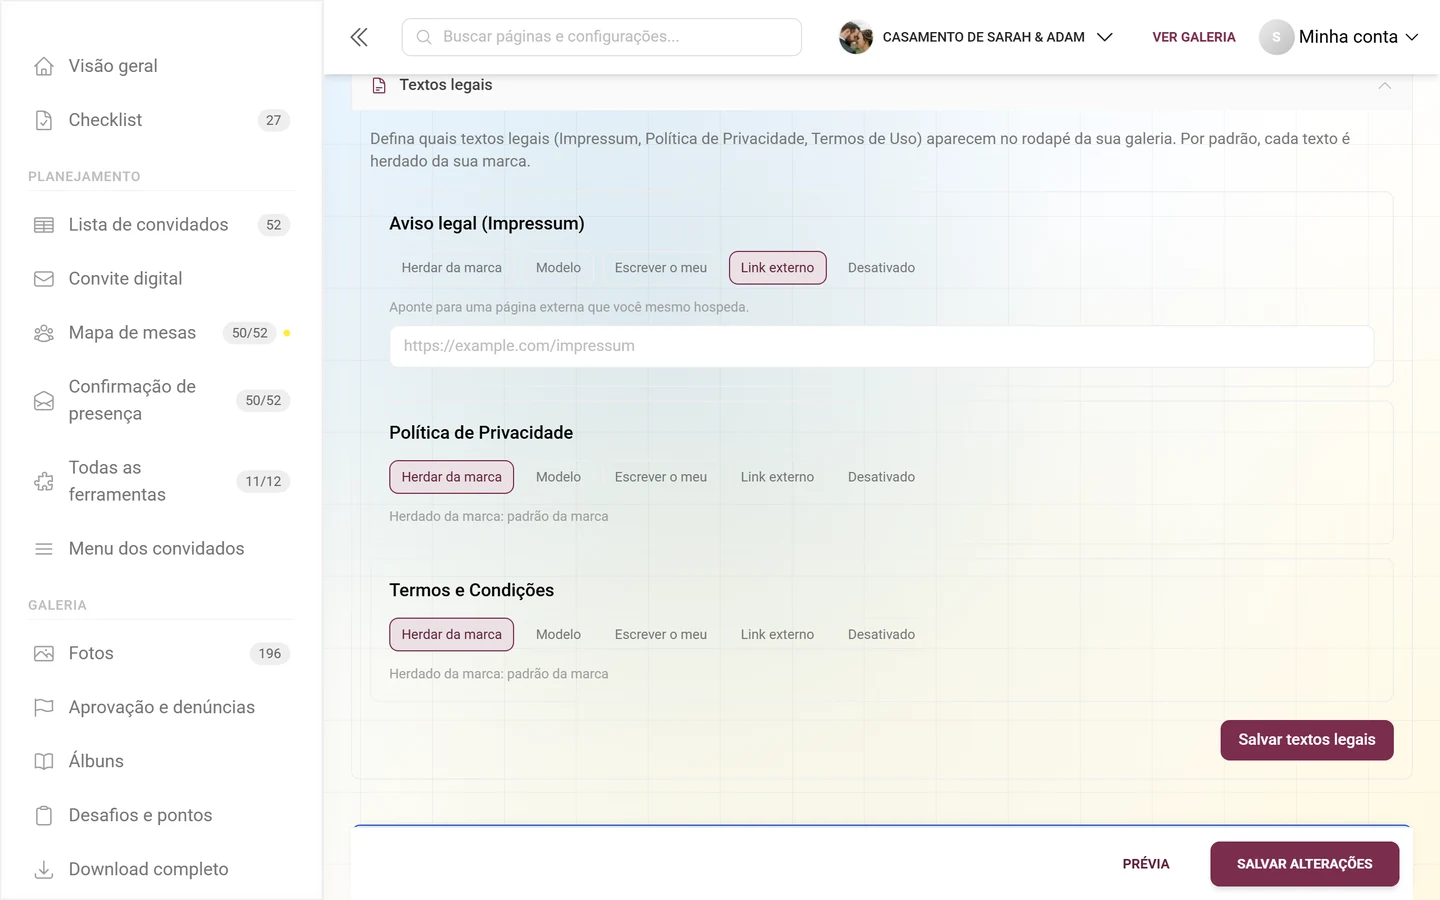Select Desativado for Aviso legal (Impressum)
This screenshot has height=900, width=1440.
[x=881, y=268]
